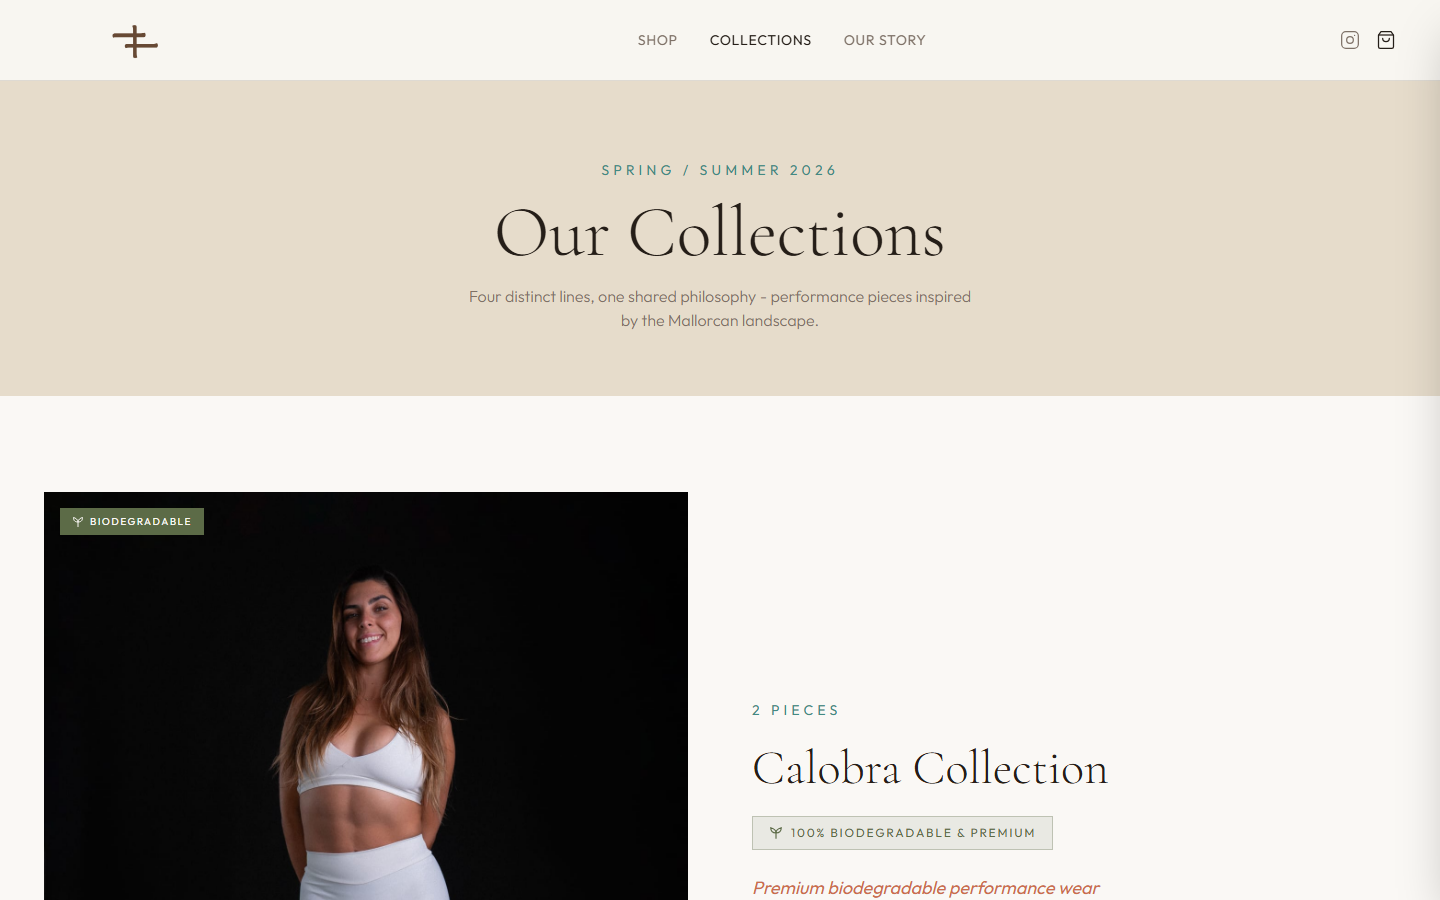Image resolution: width=1440 pixels, height=900 pixels.
Task: Click the Our Collections page heading
Action: point(720,234)
